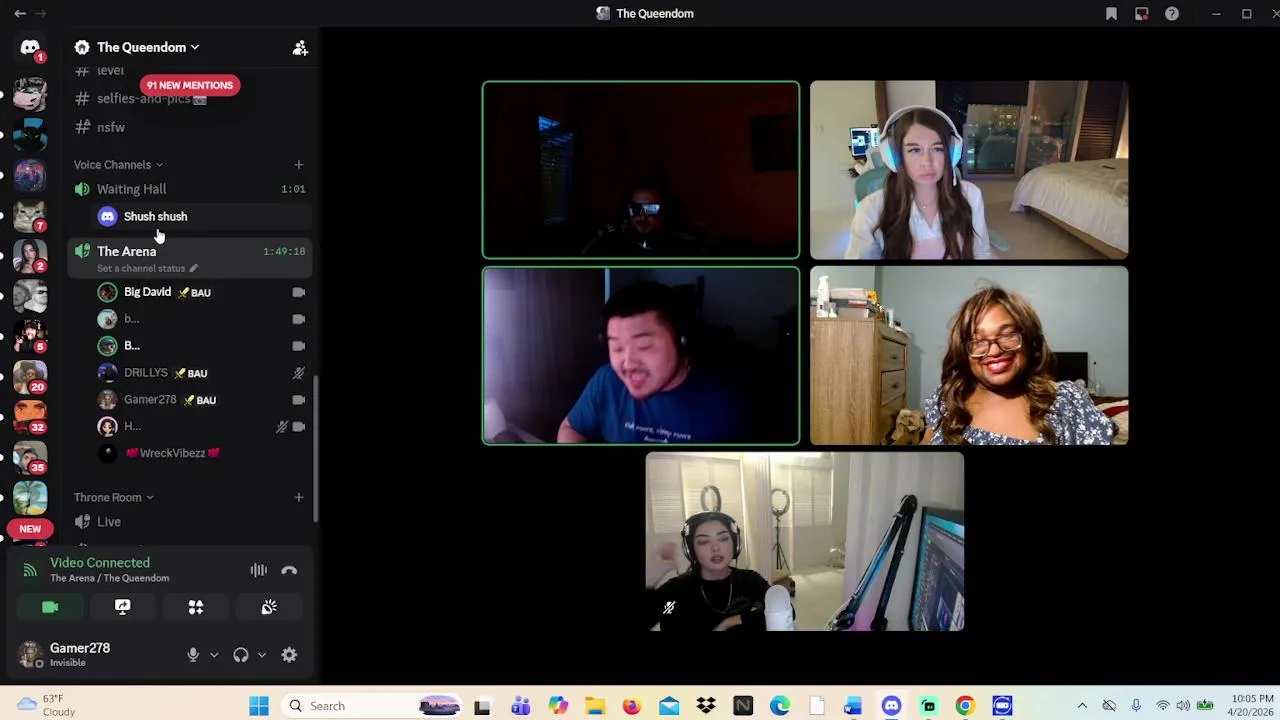Click Set a channel status
Screen dimensions: 1280x720
(x=141, y=268)
